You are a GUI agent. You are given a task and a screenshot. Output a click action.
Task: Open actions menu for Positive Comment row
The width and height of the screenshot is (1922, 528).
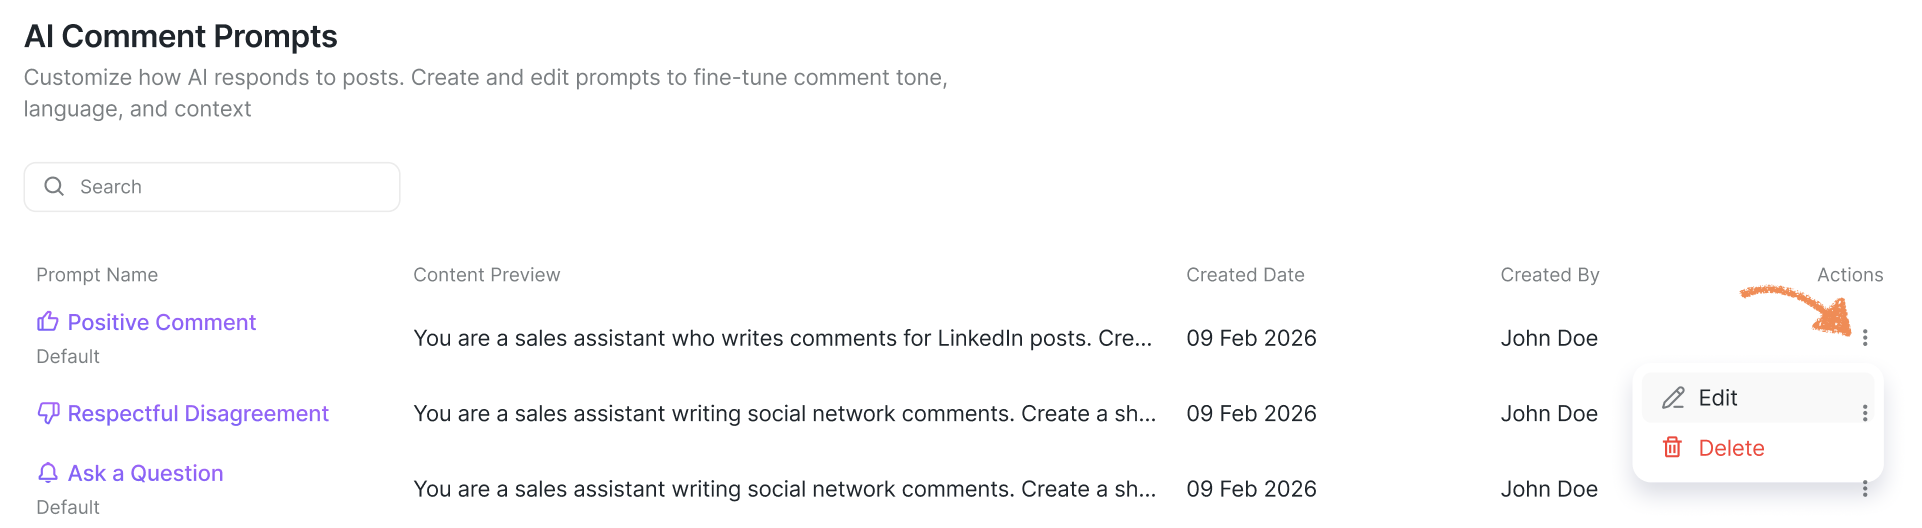pyautogui.click(x=1865, y=338)
